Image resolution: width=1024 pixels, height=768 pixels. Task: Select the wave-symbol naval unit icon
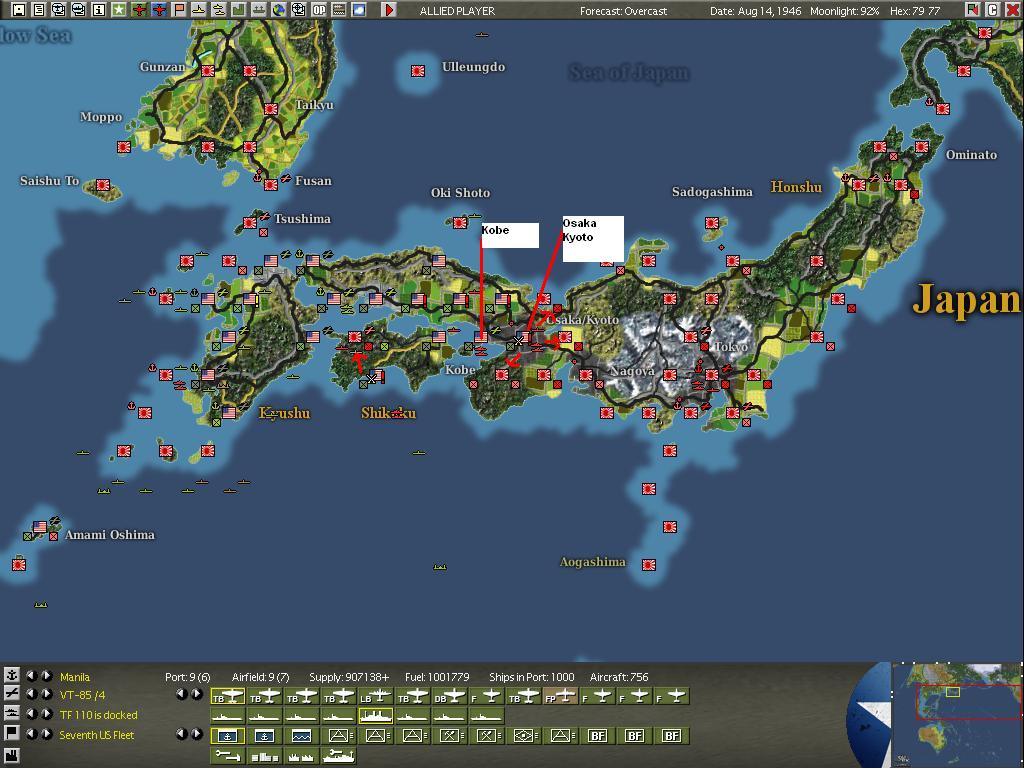click(x=301, y=736)
